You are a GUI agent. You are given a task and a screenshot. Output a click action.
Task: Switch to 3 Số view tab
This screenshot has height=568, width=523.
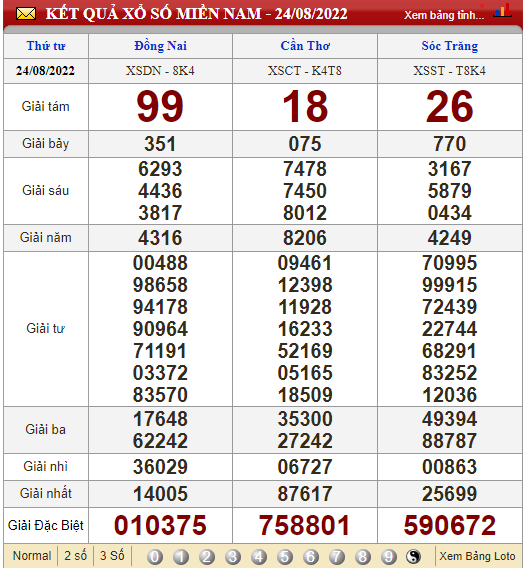pyautogui.click(x=112, y=556)
